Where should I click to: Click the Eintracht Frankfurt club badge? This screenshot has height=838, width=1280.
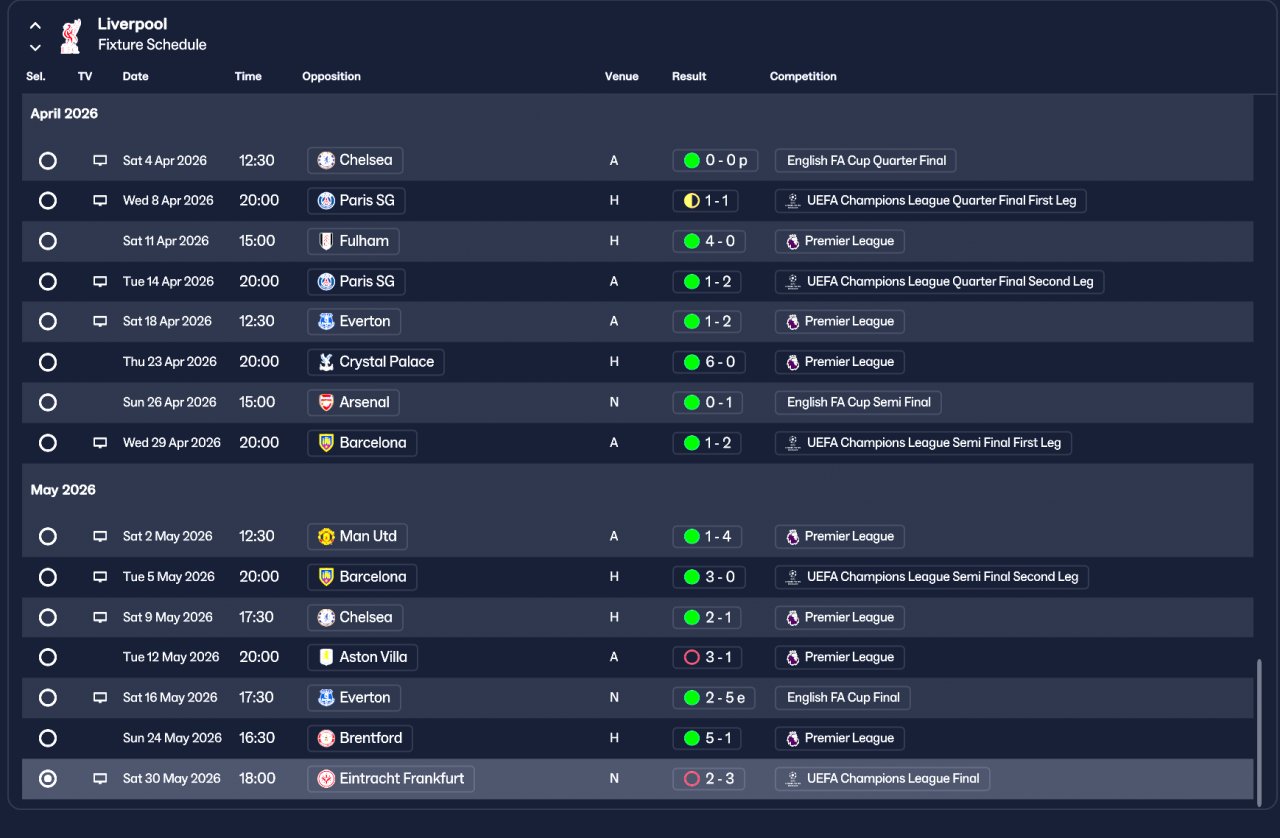(326, 778)
